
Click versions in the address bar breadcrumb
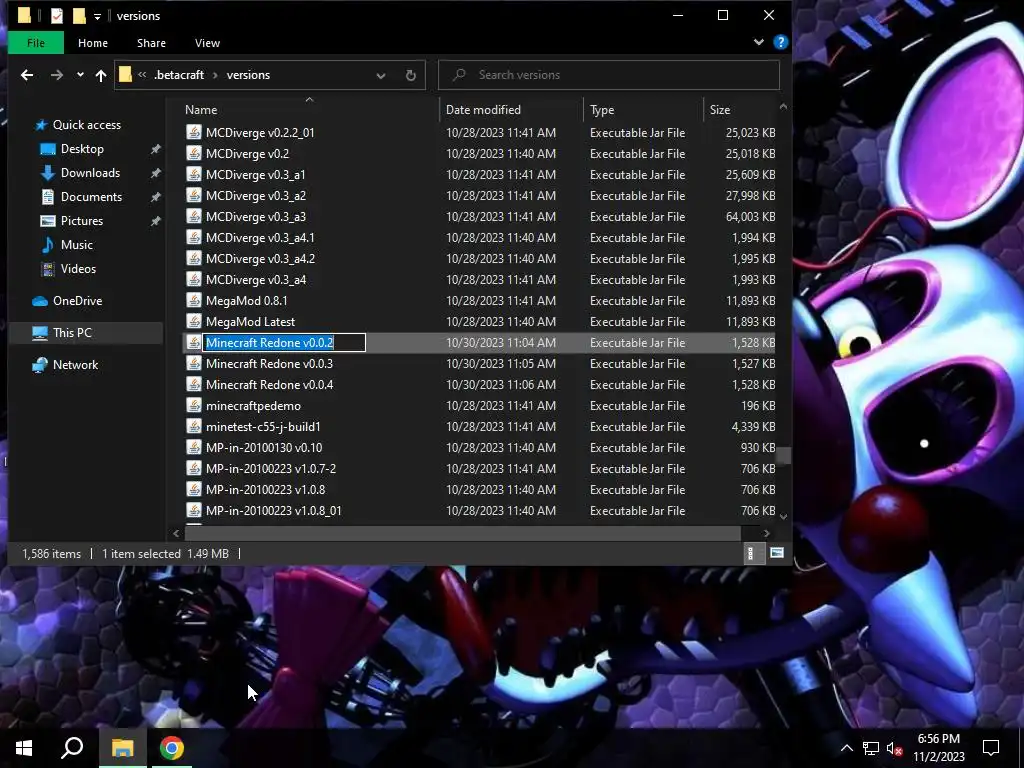248,75
